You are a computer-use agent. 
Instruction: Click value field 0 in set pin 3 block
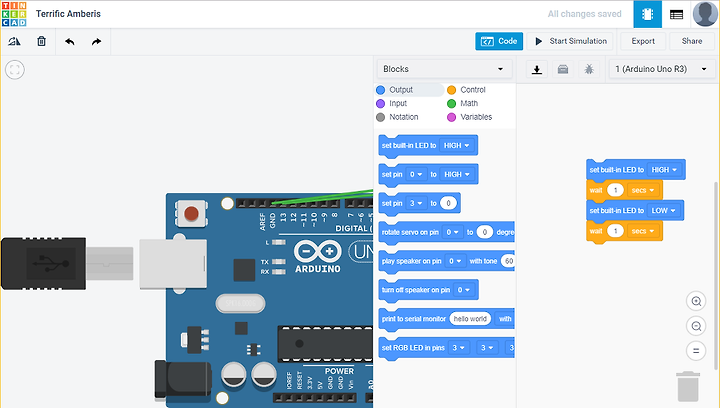(449, 203)
